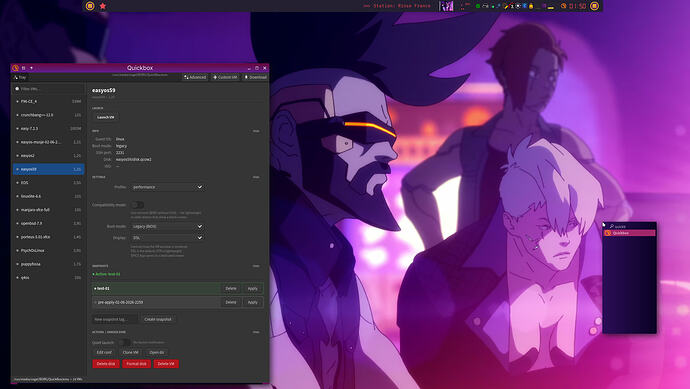Viewport: 690px width, 389px height.
Task: Collapse the Info section with Hide
Action: tap(256, 131)
